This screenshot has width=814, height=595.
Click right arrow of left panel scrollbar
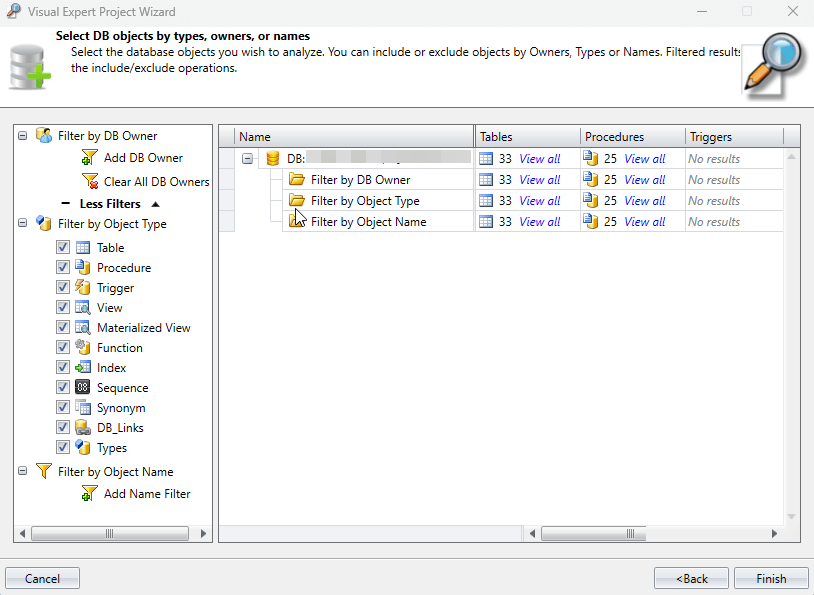click(203, 533)
